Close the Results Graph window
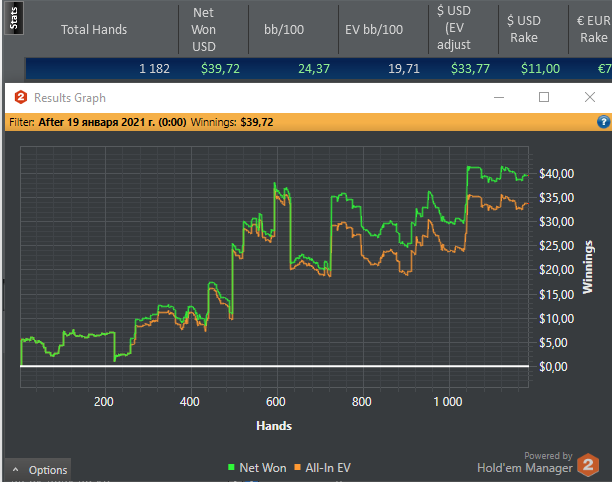This screenshot has height=482, width=612. 590,97
